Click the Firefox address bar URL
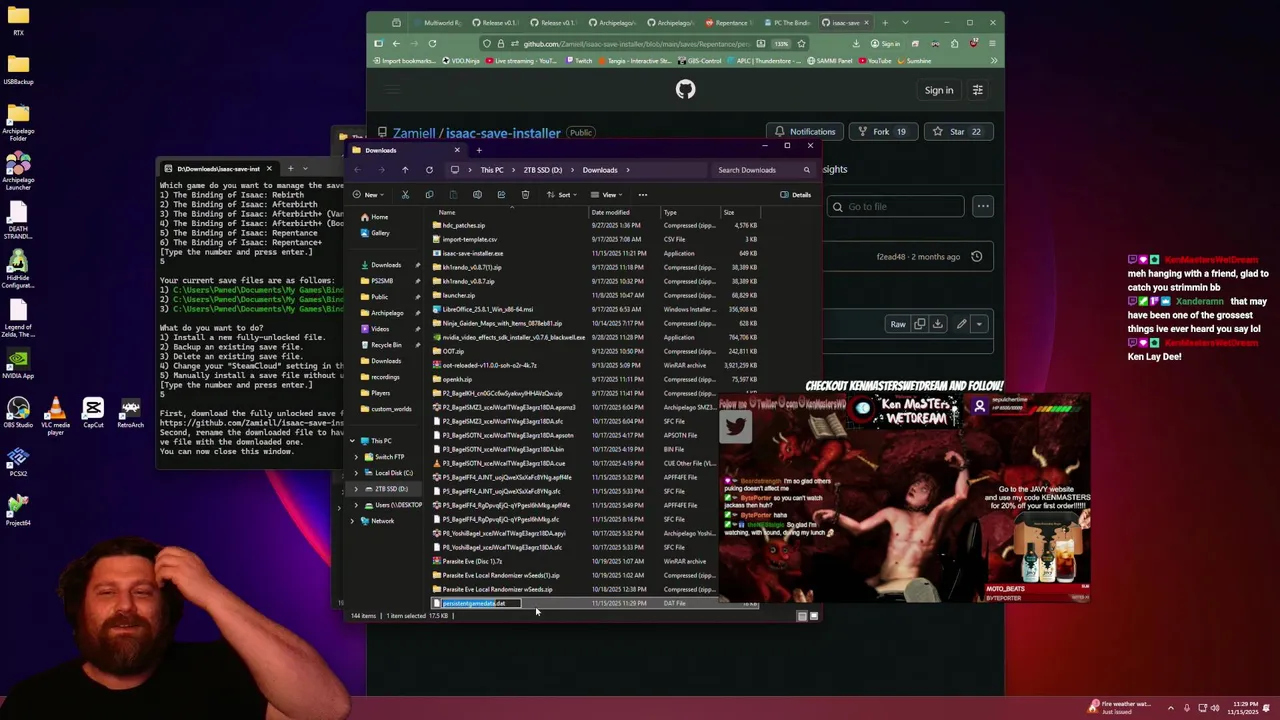This screenshot has height=720, width=1280. pos(635,43)
